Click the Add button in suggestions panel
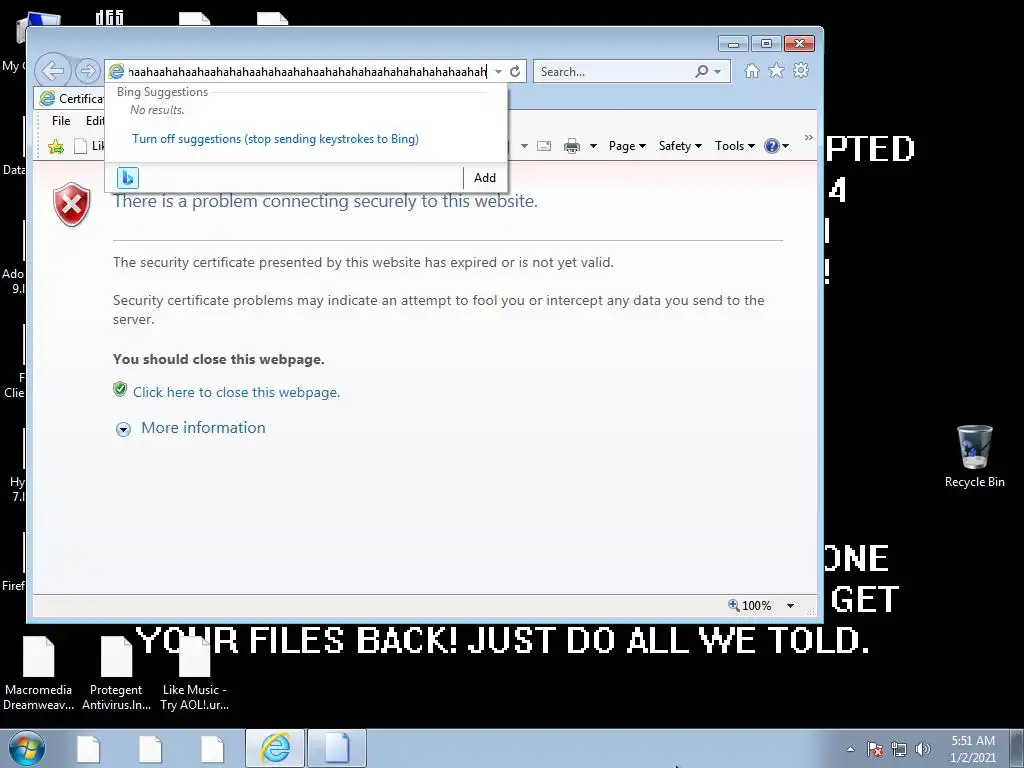The width and height of the screenshot is (1024, 768). click(485, 178)
